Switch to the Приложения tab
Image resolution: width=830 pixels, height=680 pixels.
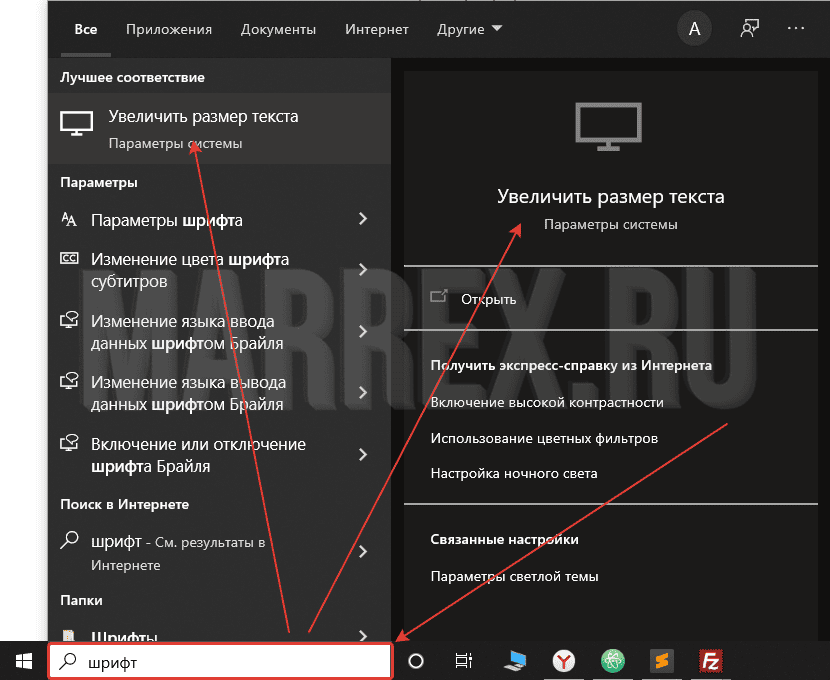169,30
